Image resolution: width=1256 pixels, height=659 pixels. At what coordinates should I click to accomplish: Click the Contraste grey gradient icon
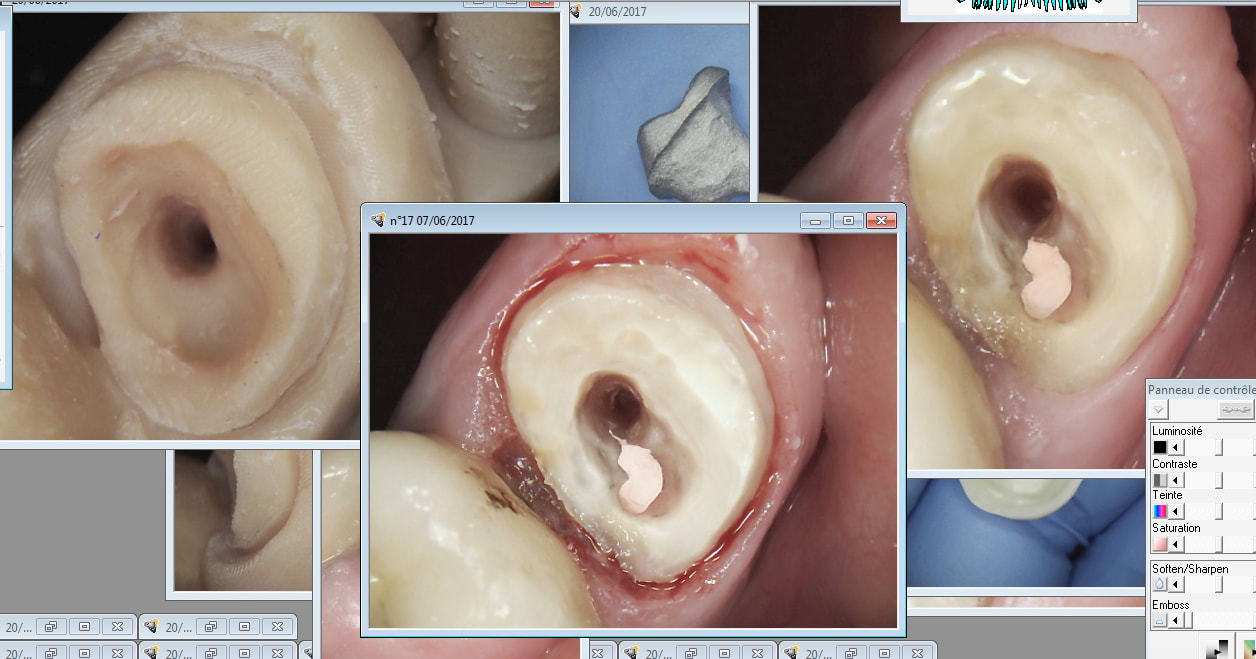(1160, 480)
